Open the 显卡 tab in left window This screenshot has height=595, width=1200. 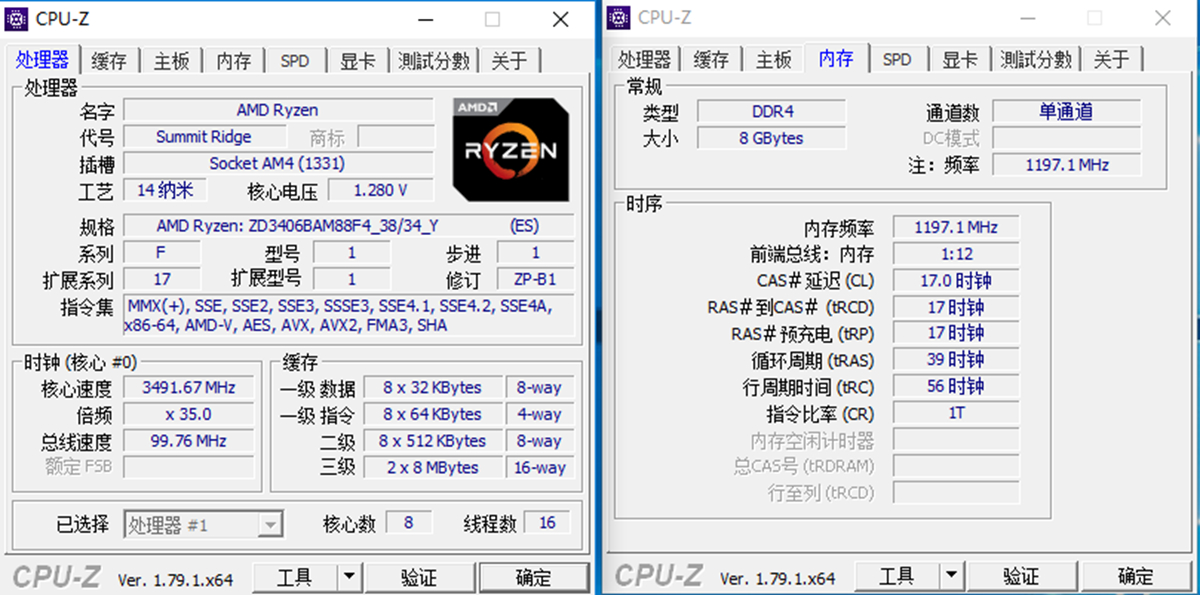pos(357,60)
